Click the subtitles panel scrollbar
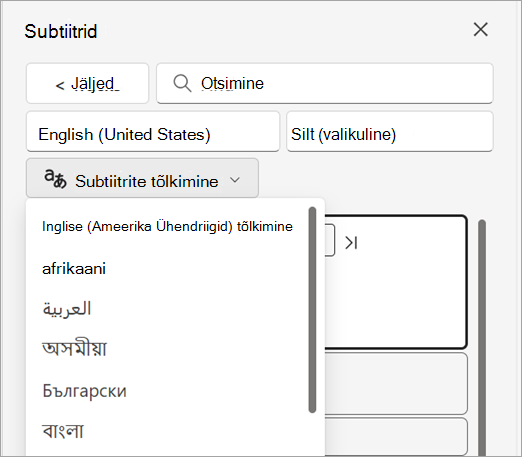This screenshot has height=457, width=522. 482,337
